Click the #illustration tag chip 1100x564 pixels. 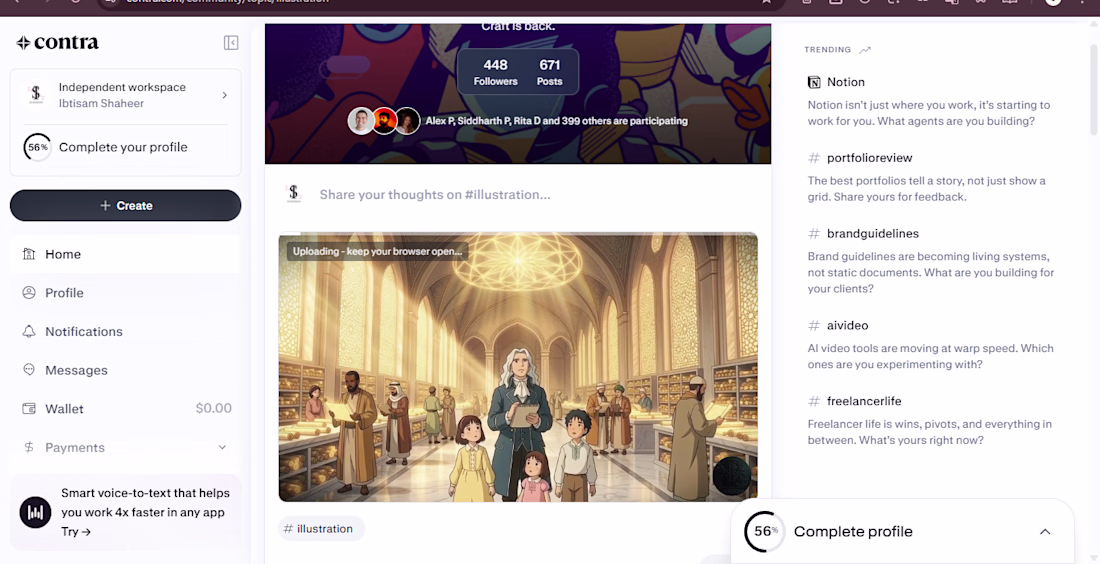pyautogui.click(x=321, y=529)
